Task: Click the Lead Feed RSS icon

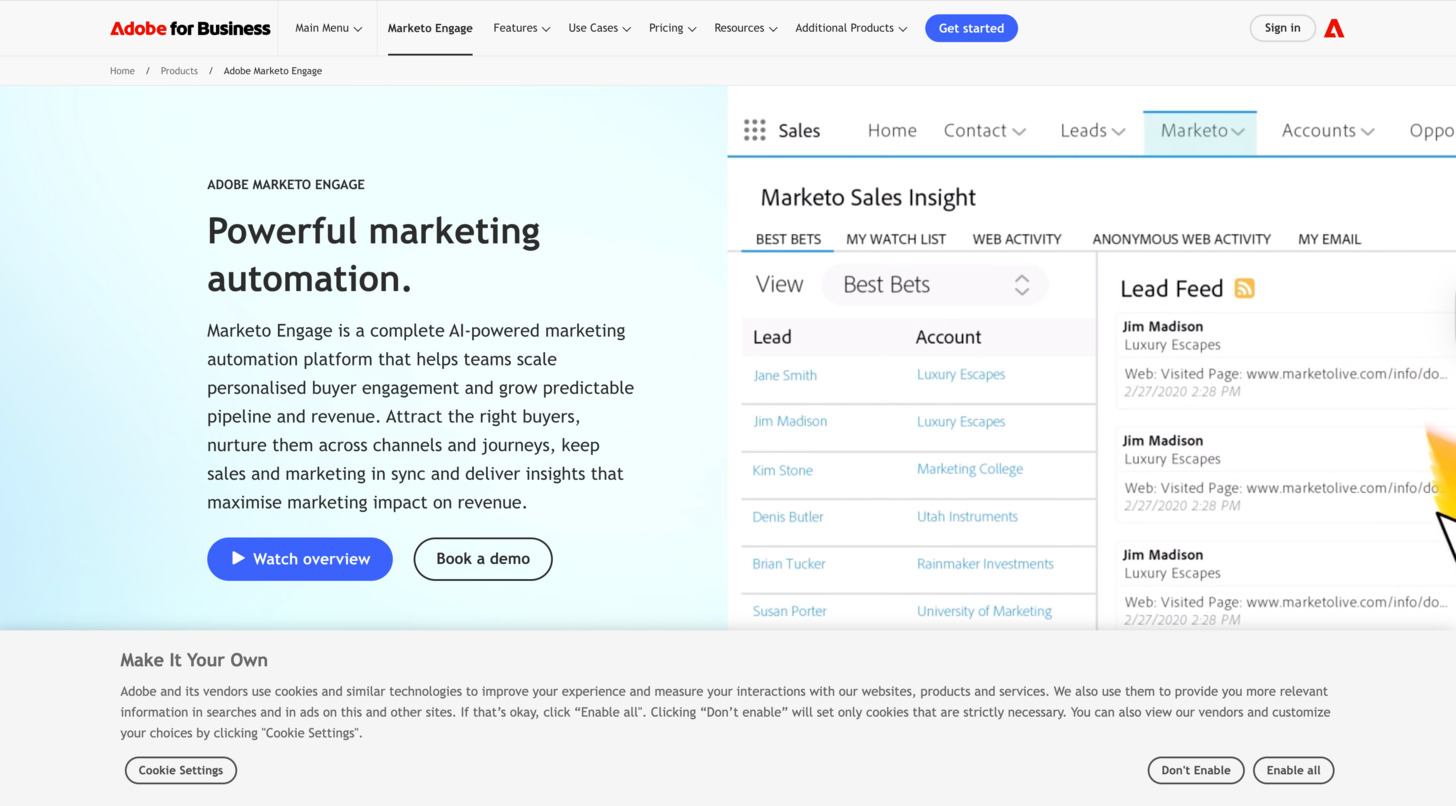Action: click(1244, 289)
